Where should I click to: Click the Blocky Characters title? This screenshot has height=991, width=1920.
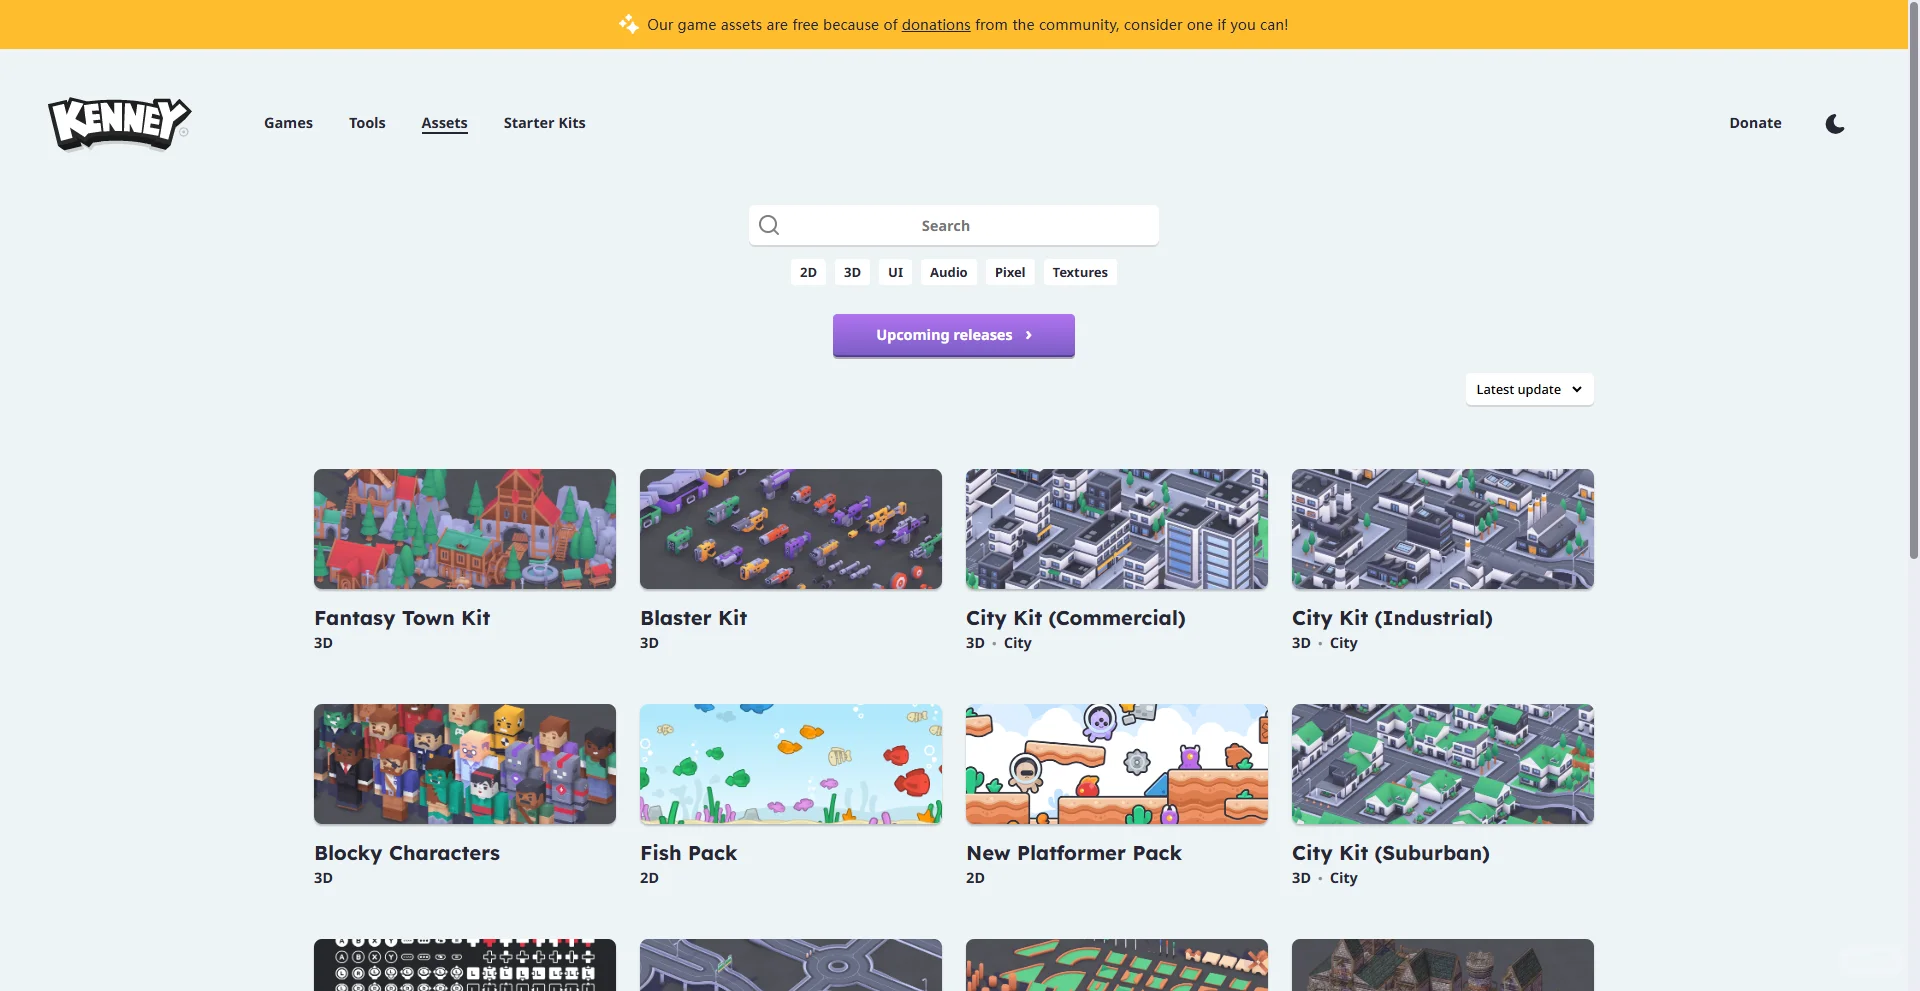pyautogui.click(x=407, y=853)
